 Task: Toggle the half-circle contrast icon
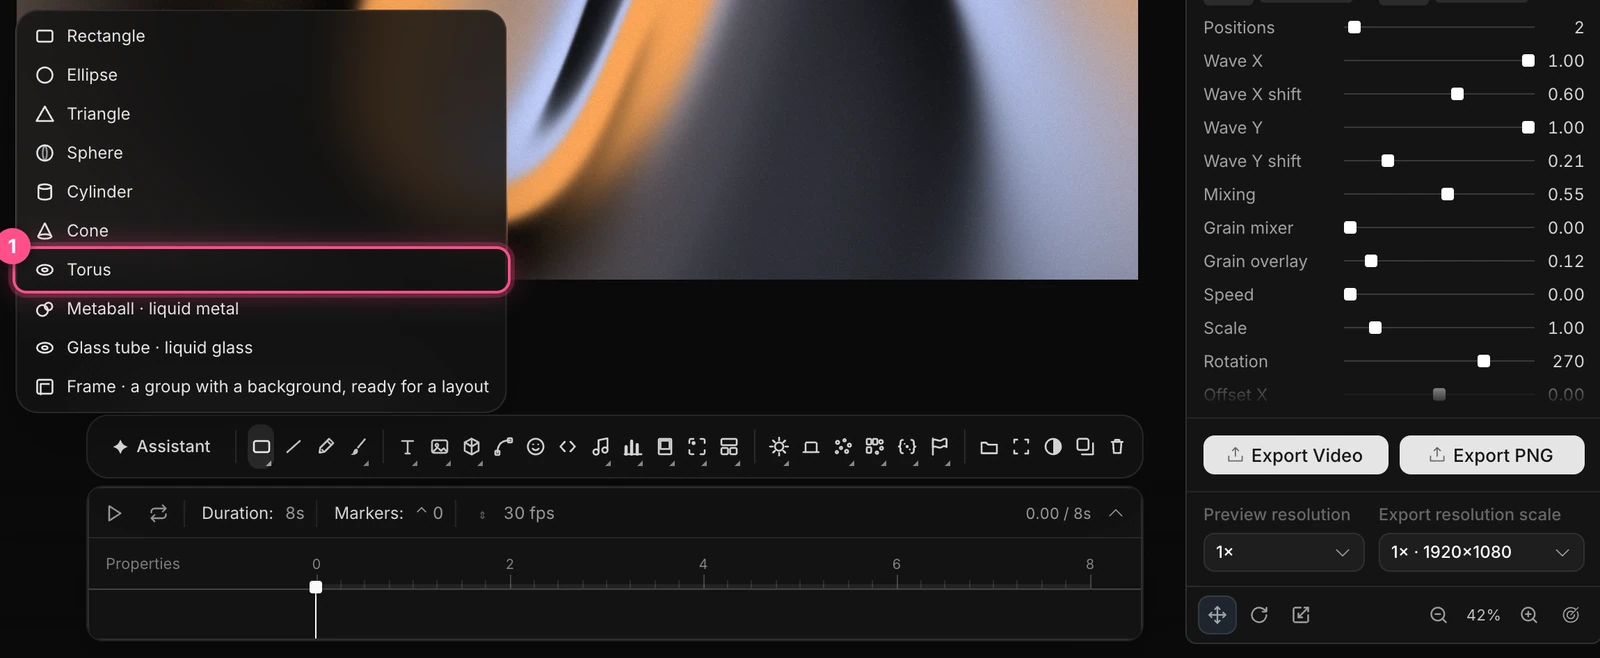1053,447
